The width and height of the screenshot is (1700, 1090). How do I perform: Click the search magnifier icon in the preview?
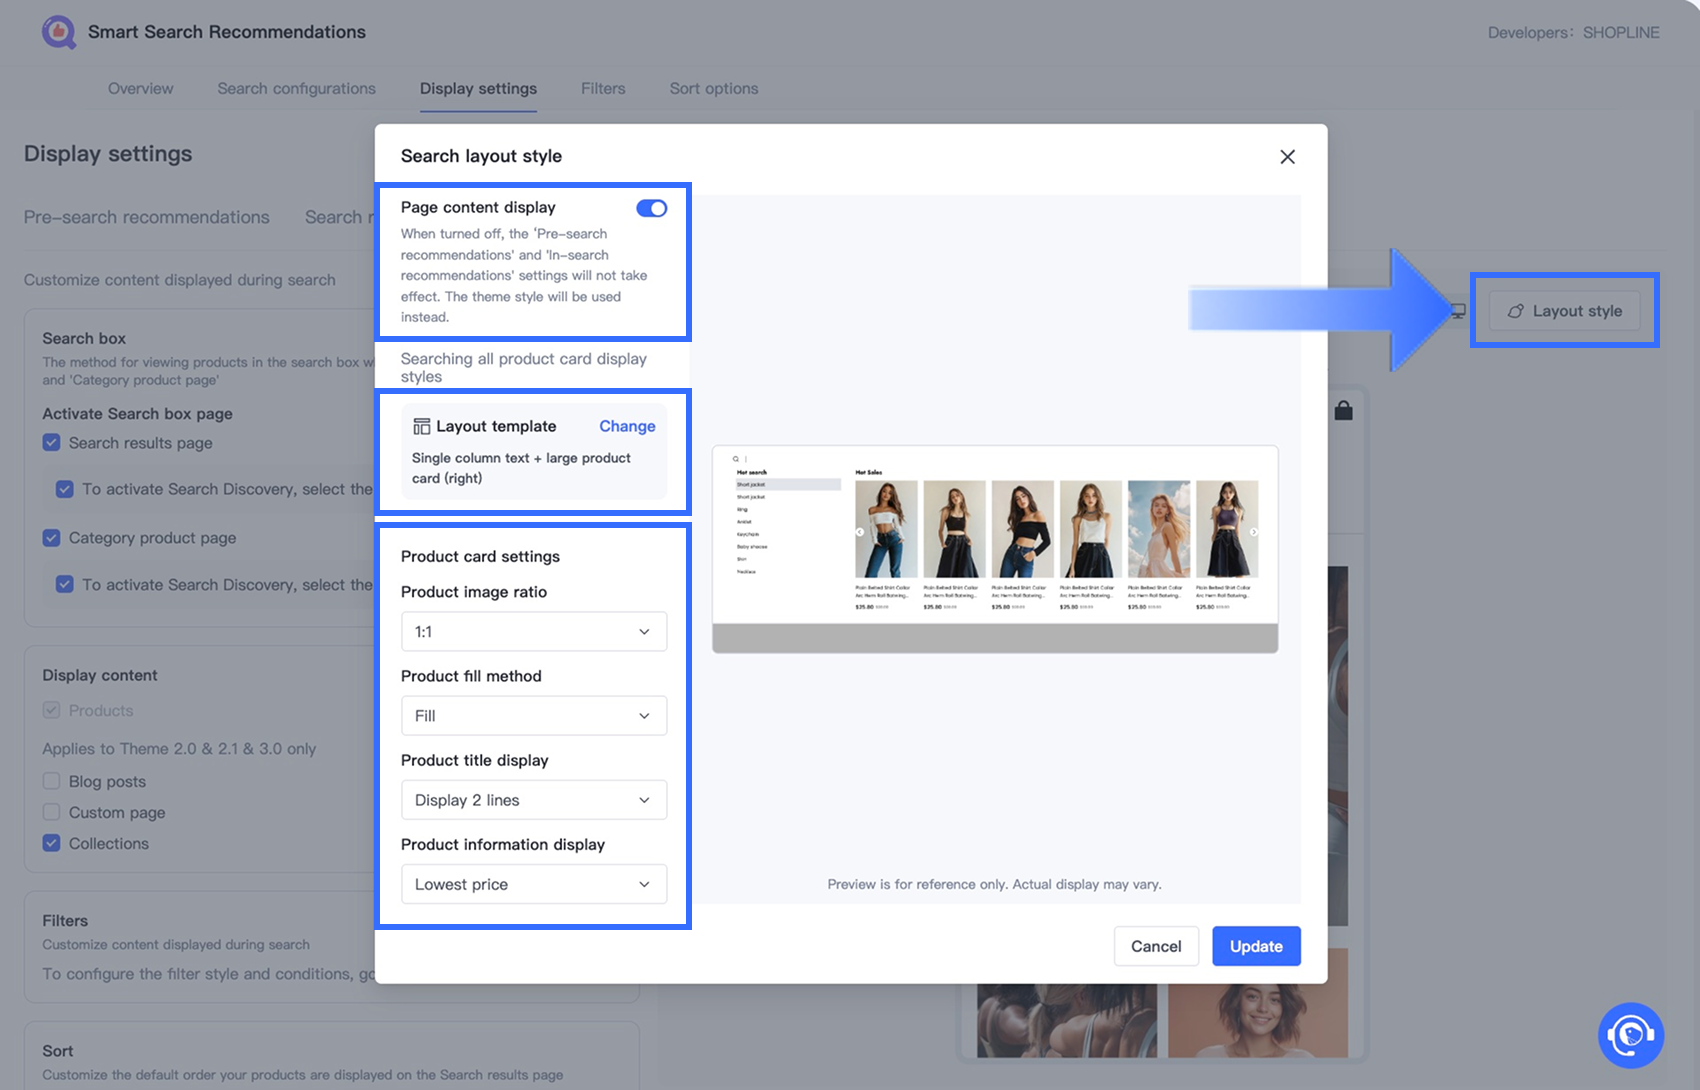pos(736,459)
